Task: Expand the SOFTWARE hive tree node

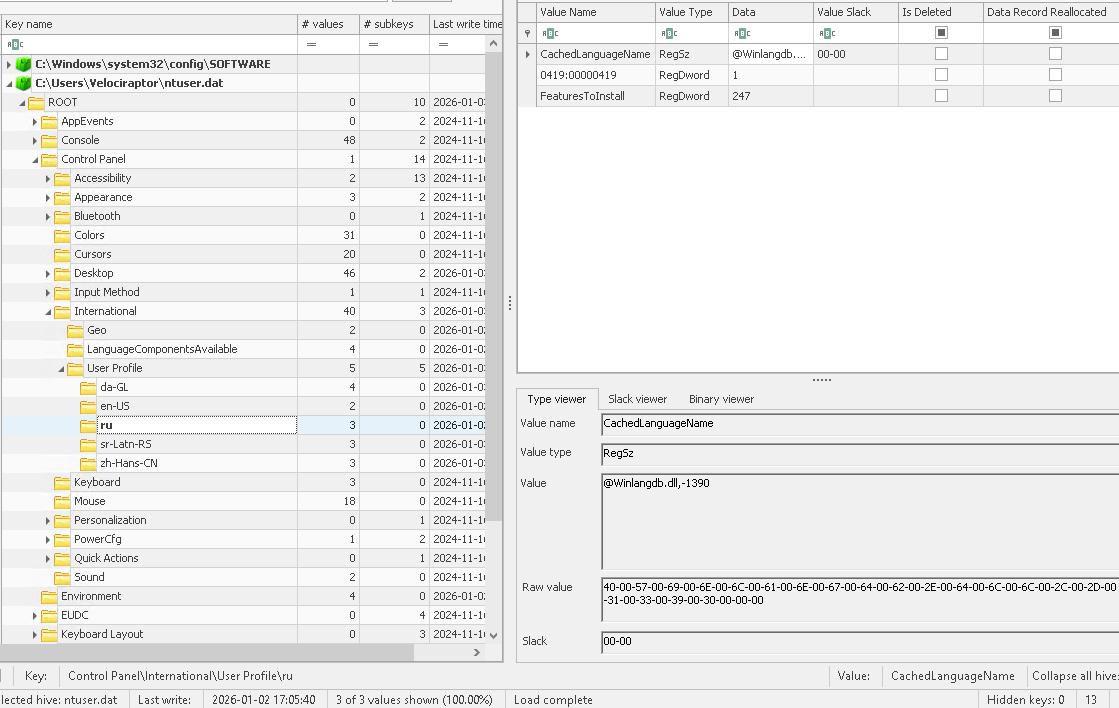Action: point(9,63)
